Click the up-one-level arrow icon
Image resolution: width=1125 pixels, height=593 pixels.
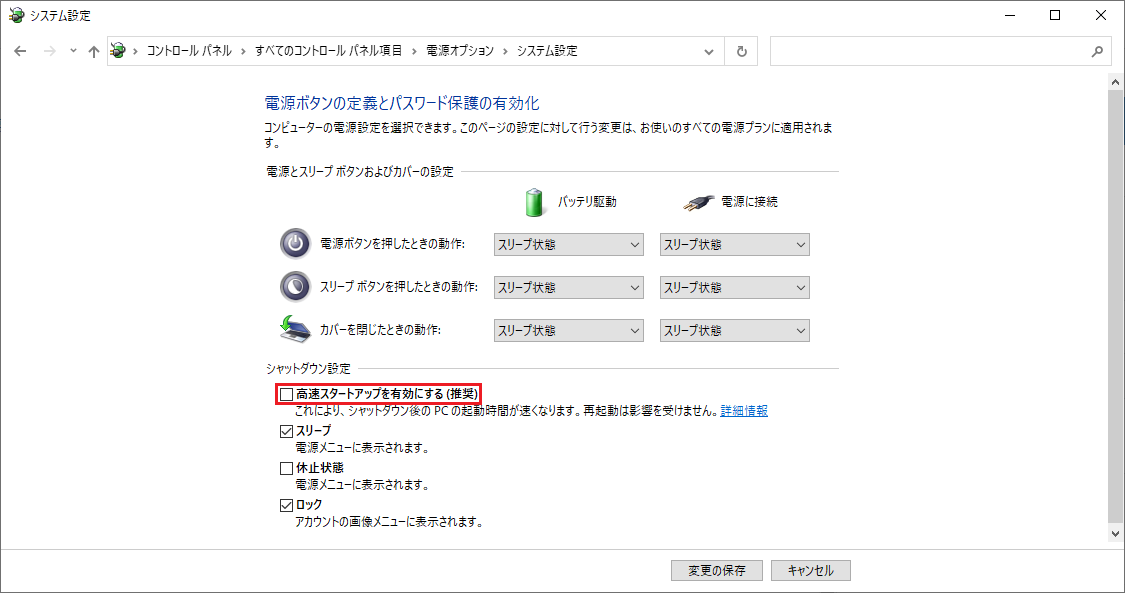click(94, 51)
